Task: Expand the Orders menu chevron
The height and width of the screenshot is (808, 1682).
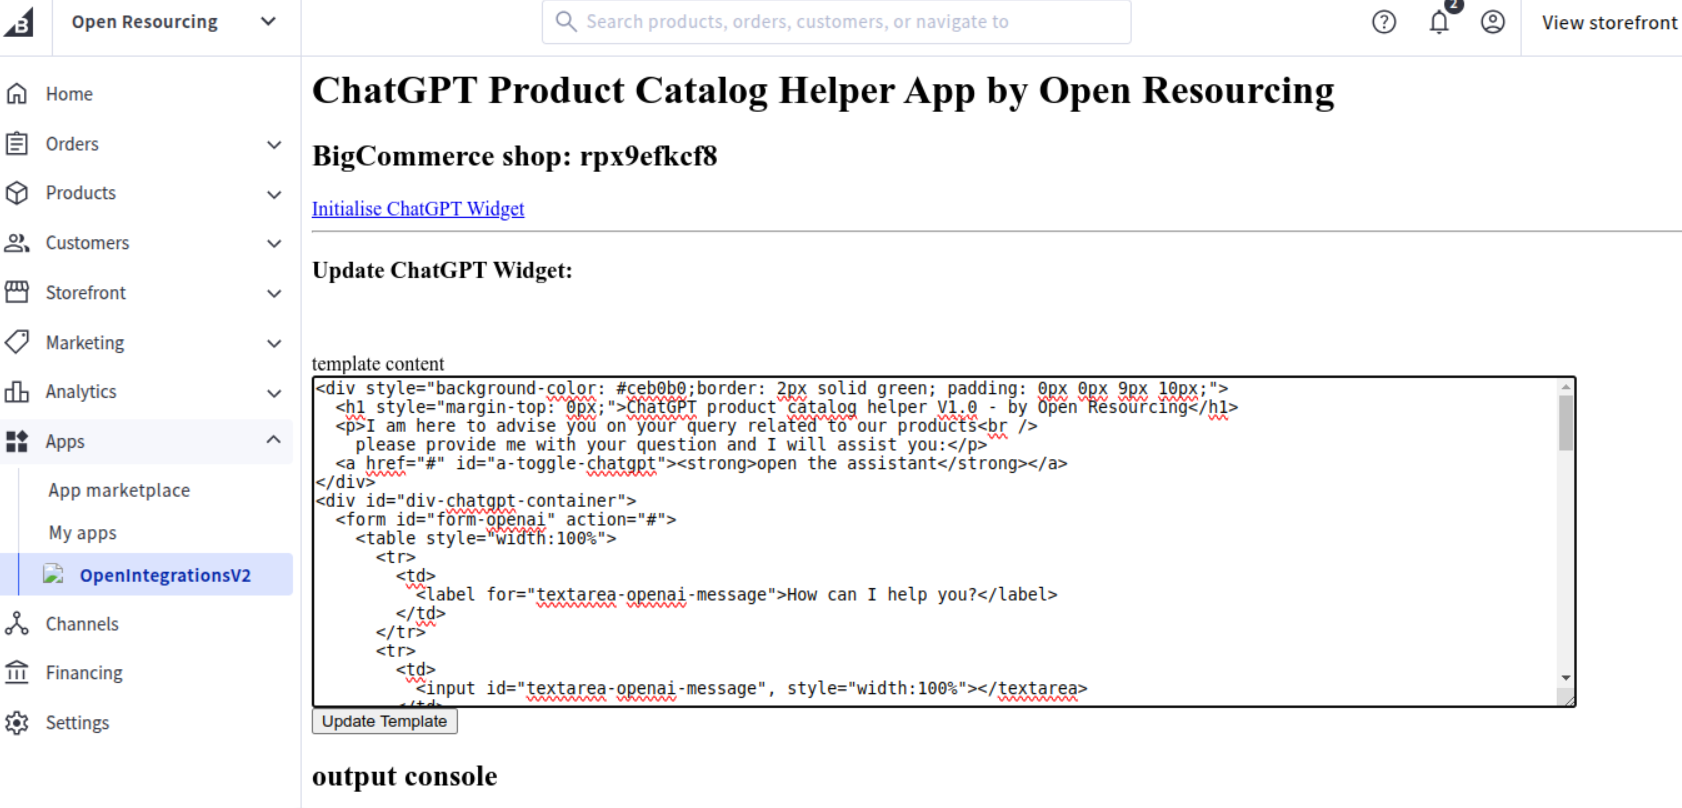Action: pyautogui.click(x=274, y=144)
